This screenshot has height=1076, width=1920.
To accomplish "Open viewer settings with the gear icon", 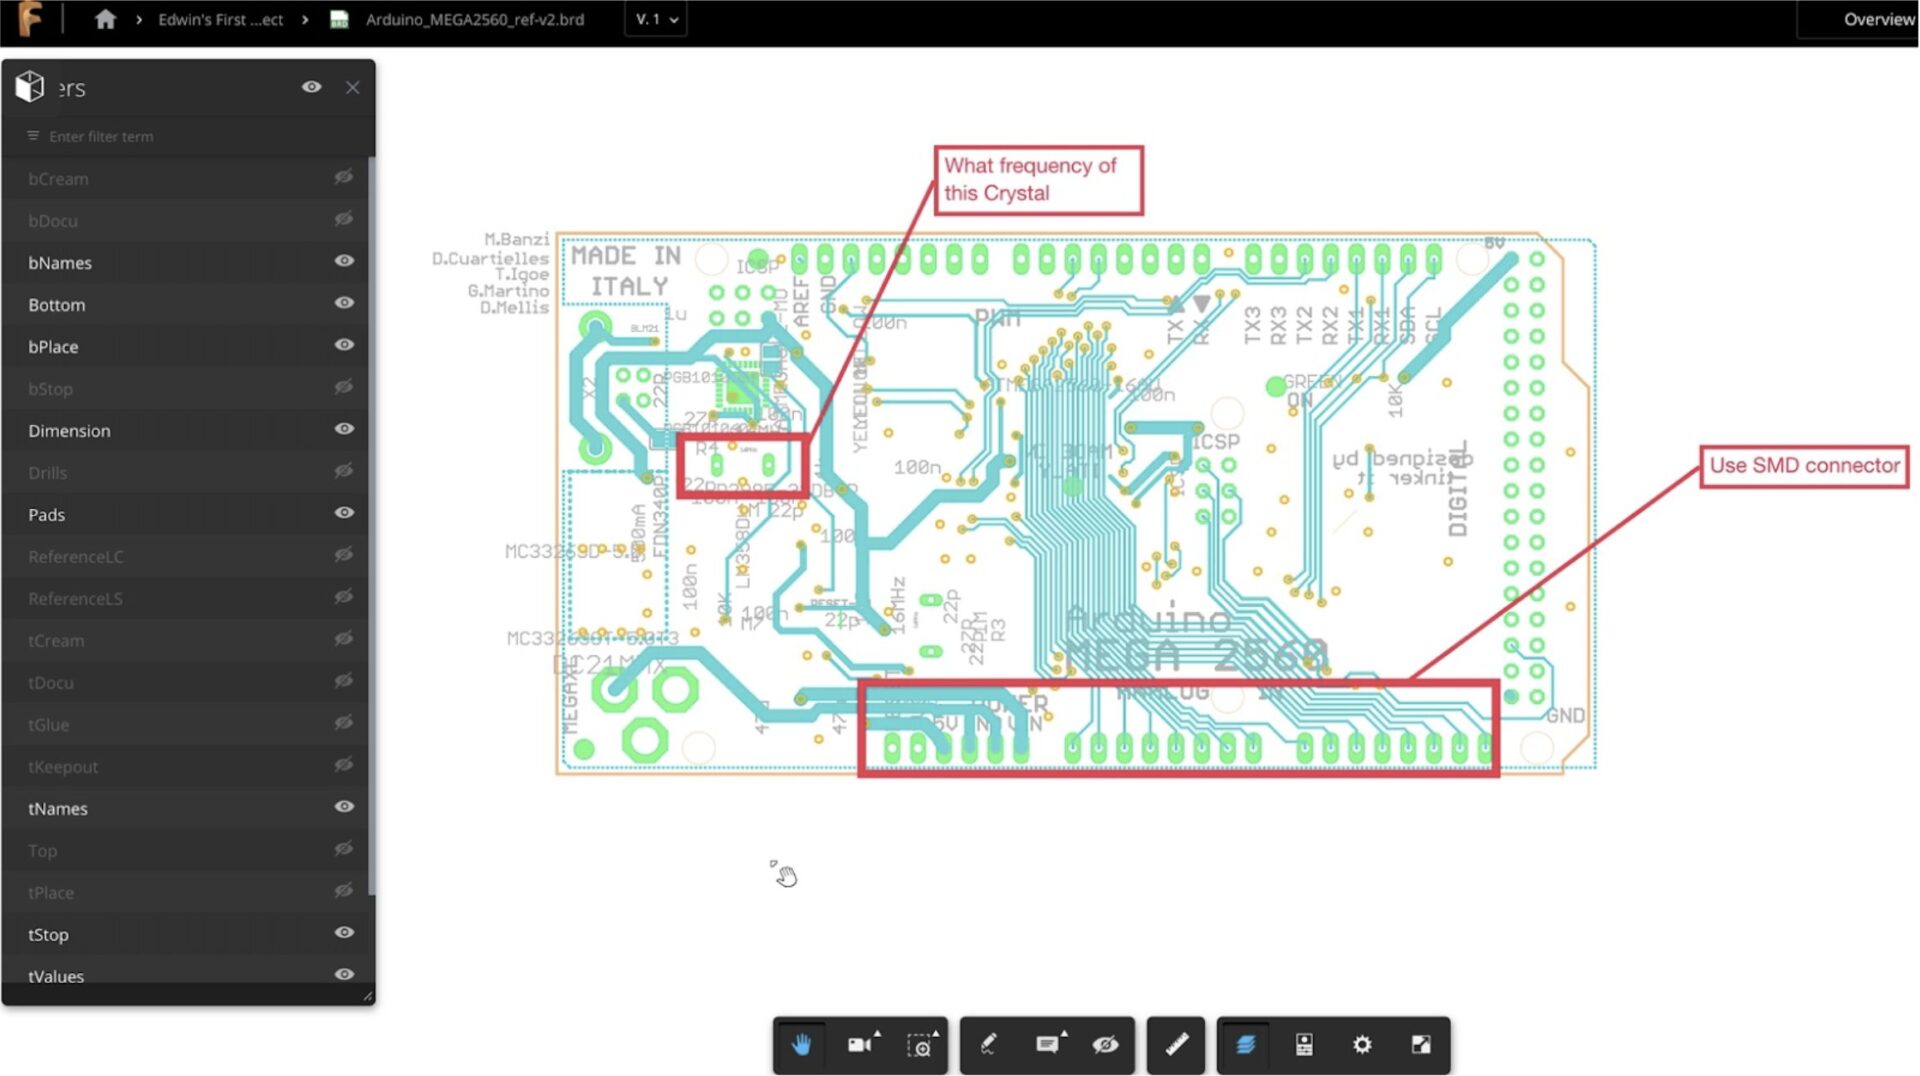I will 1361,1044.
